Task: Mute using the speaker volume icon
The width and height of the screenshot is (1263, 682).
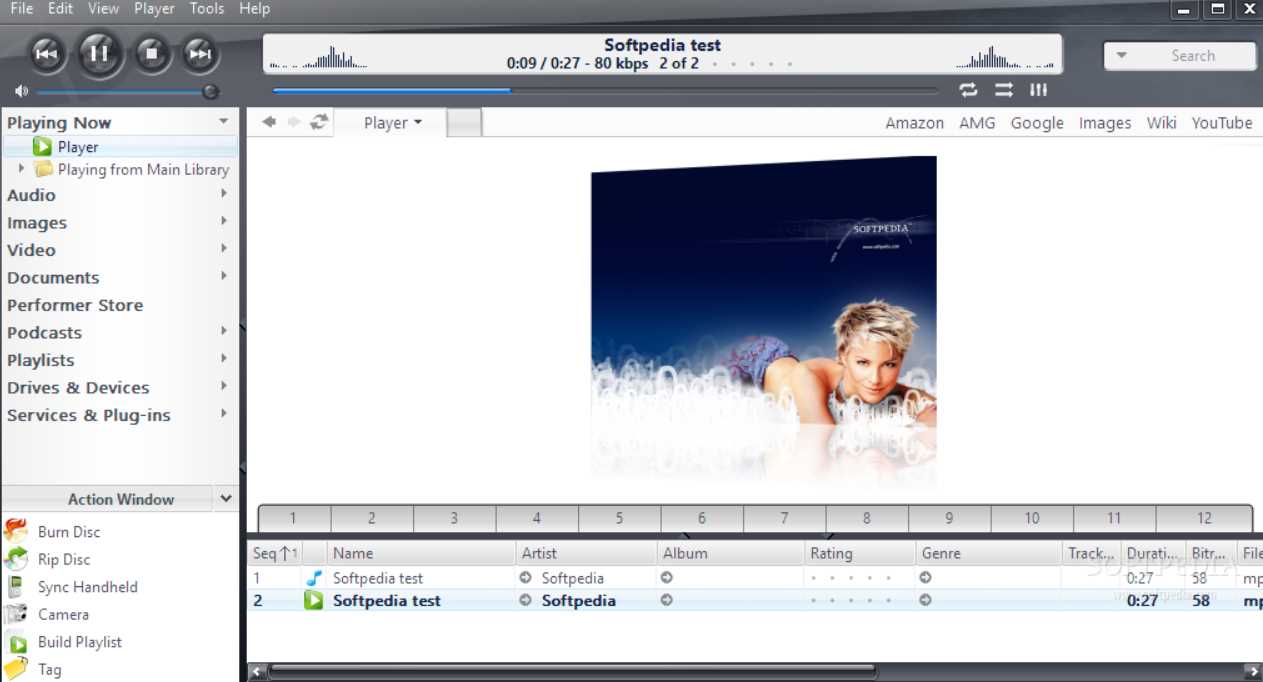Action: tap(22, 91)
